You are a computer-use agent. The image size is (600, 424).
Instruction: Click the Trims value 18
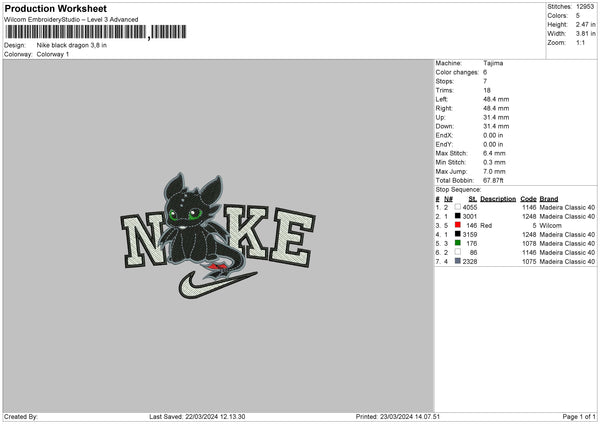[x=487, y=90]
